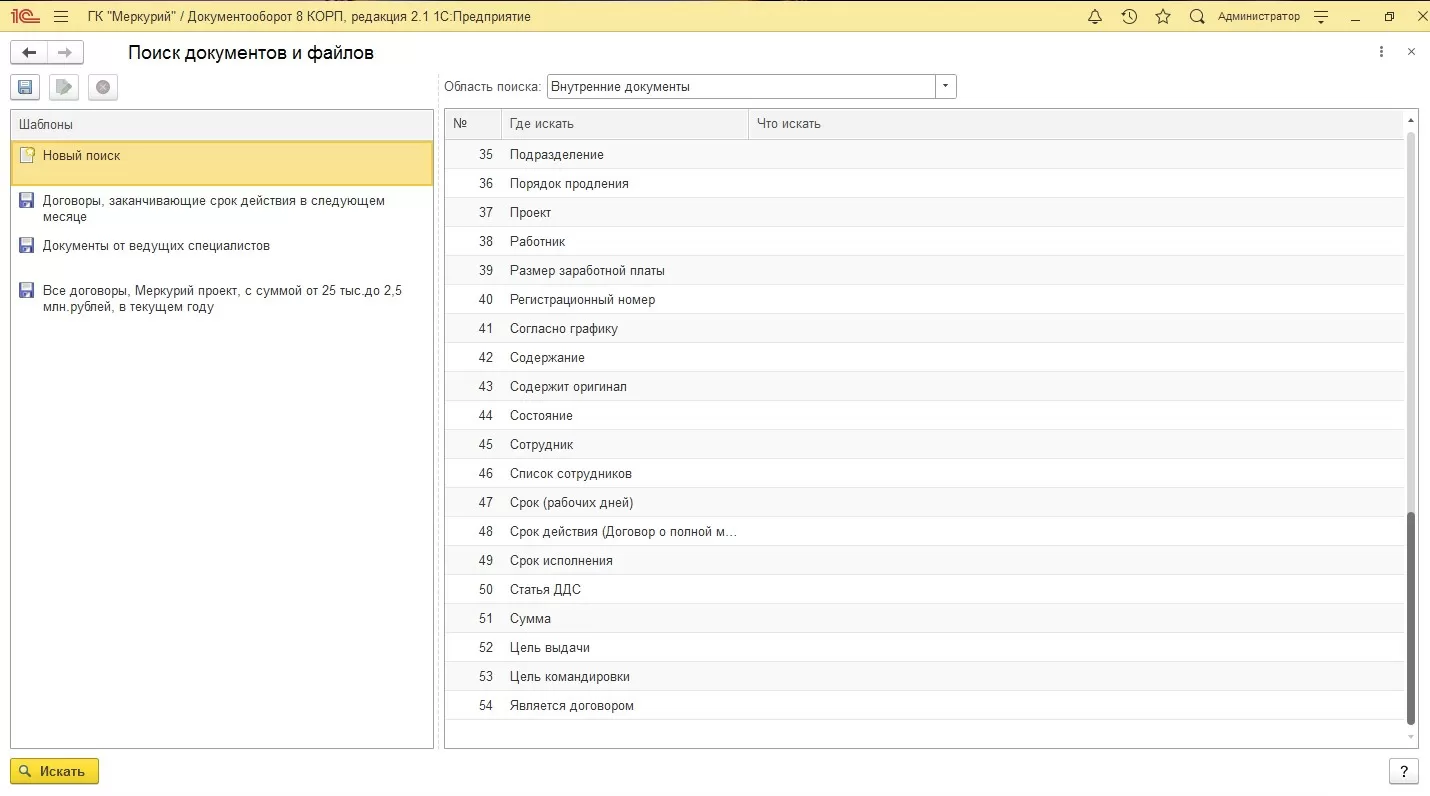Click the back navigation arrow
The width and height of the screenshot is (1430, 796).
click(x=29, y=53)
